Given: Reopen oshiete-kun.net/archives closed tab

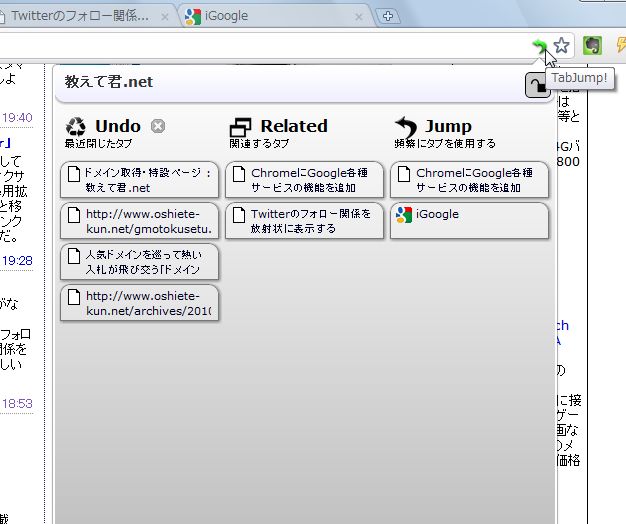Looking at the screenshot, I should pyautogui.click(x=139, y=303).
